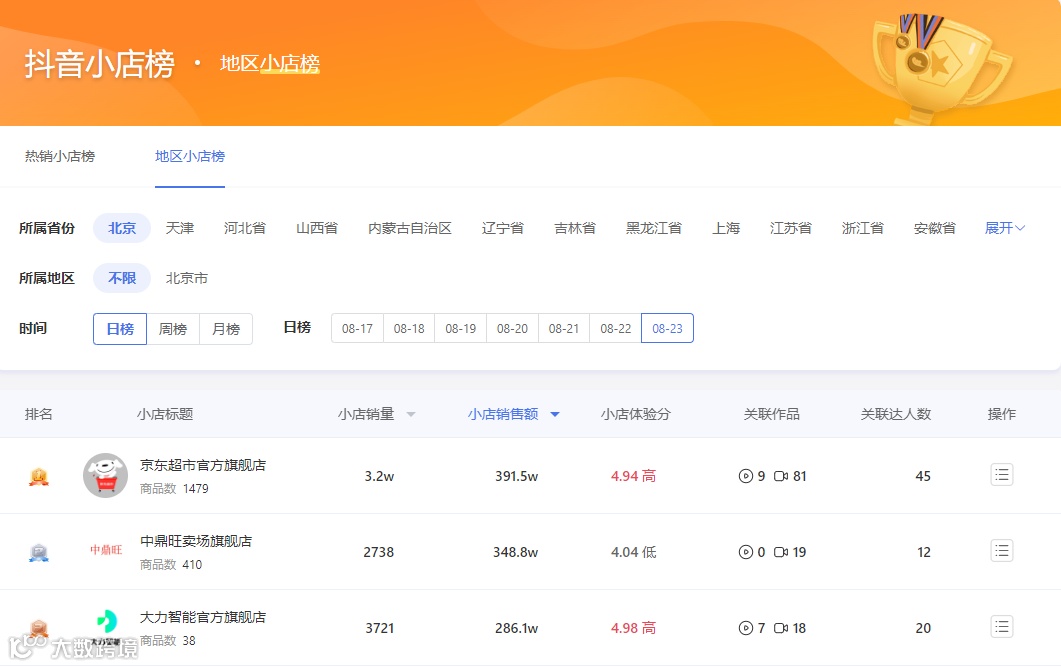Screen dimensions: 1061x667
Task: Click video play icon in 中鼎旺 row
Action: [x=745, y=552]
